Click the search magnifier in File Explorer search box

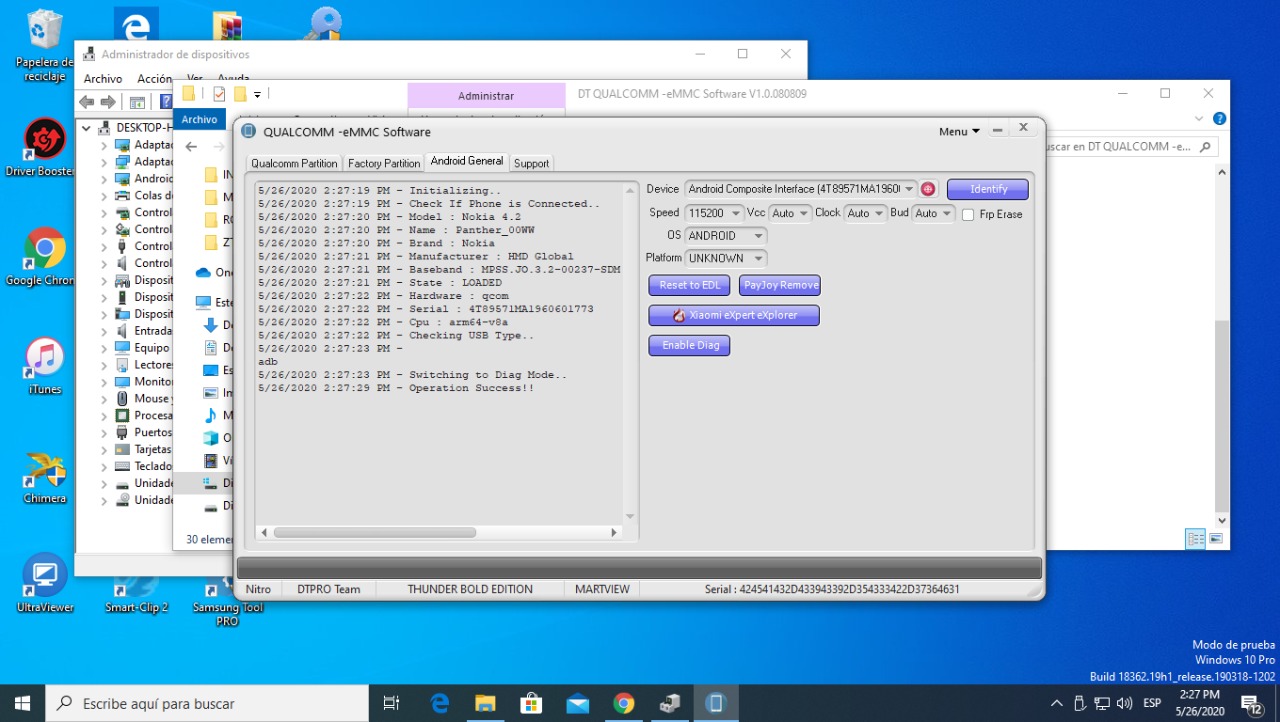point(1206,146)
